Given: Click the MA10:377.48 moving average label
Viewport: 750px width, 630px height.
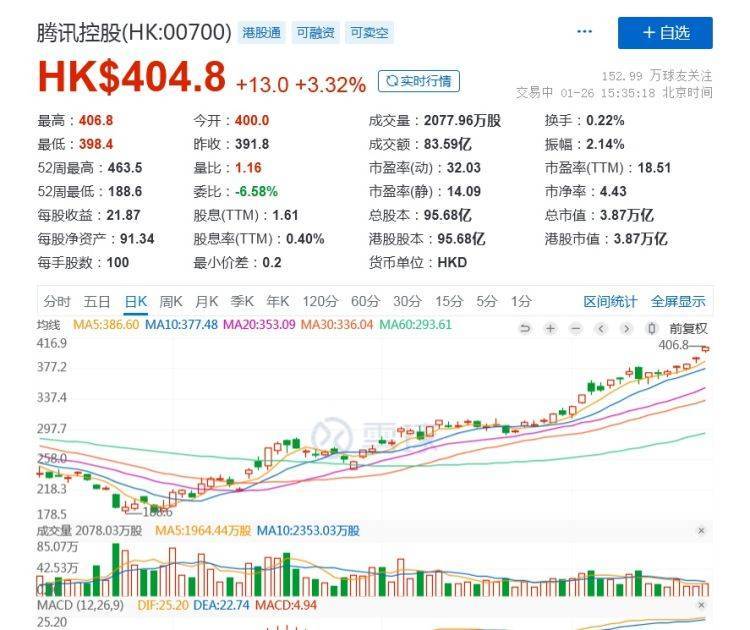Looking at the screenshot, I should (x=181, y=324).
